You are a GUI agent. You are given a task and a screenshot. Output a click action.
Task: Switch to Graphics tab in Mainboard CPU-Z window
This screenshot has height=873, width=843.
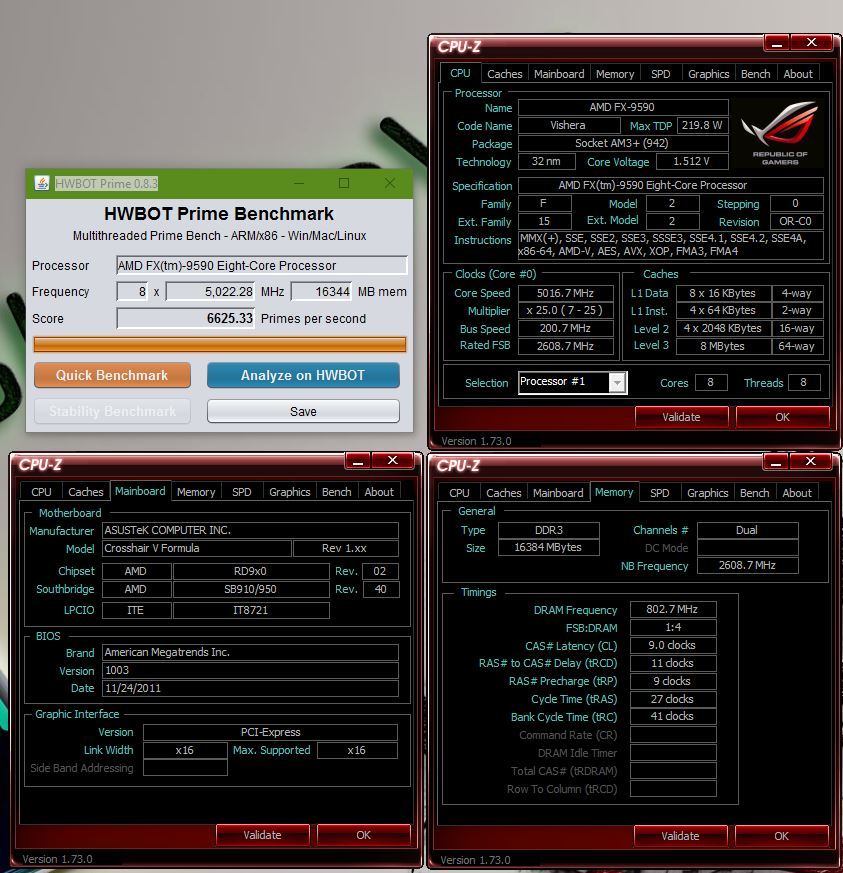point(290,492)
